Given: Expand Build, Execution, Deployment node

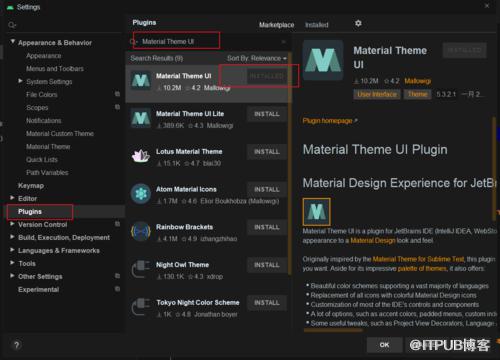Looking at the screenshot, I should point(12,237).
